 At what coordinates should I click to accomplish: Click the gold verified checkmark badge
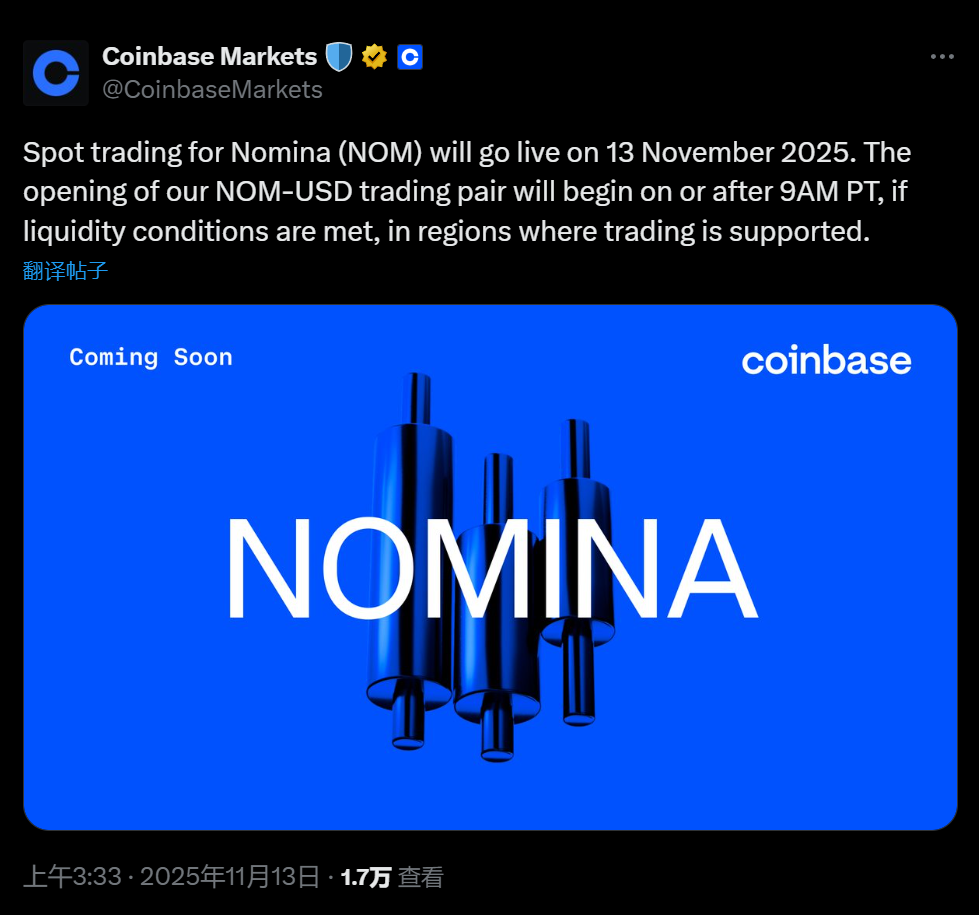click(374, 57)
